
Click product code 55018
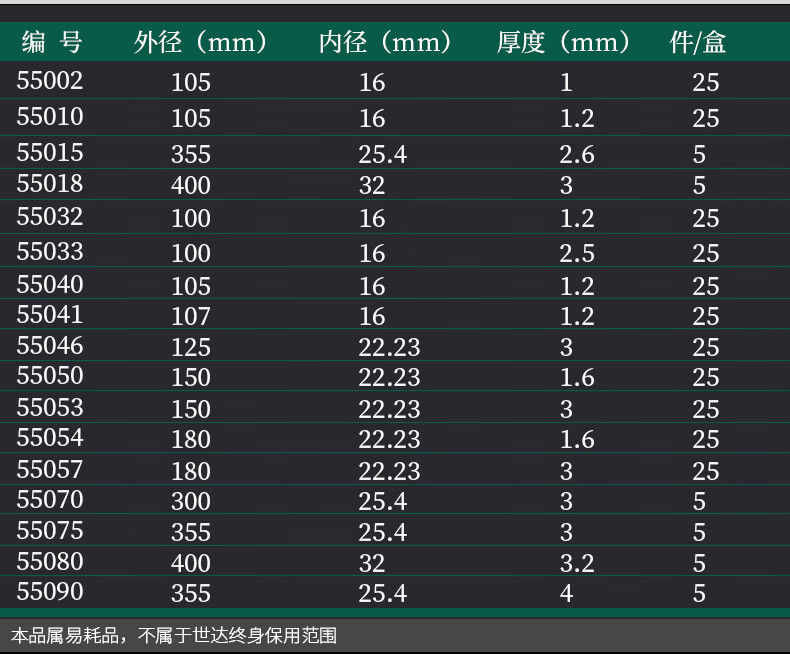pyautogui.click(x=50, y=183)
